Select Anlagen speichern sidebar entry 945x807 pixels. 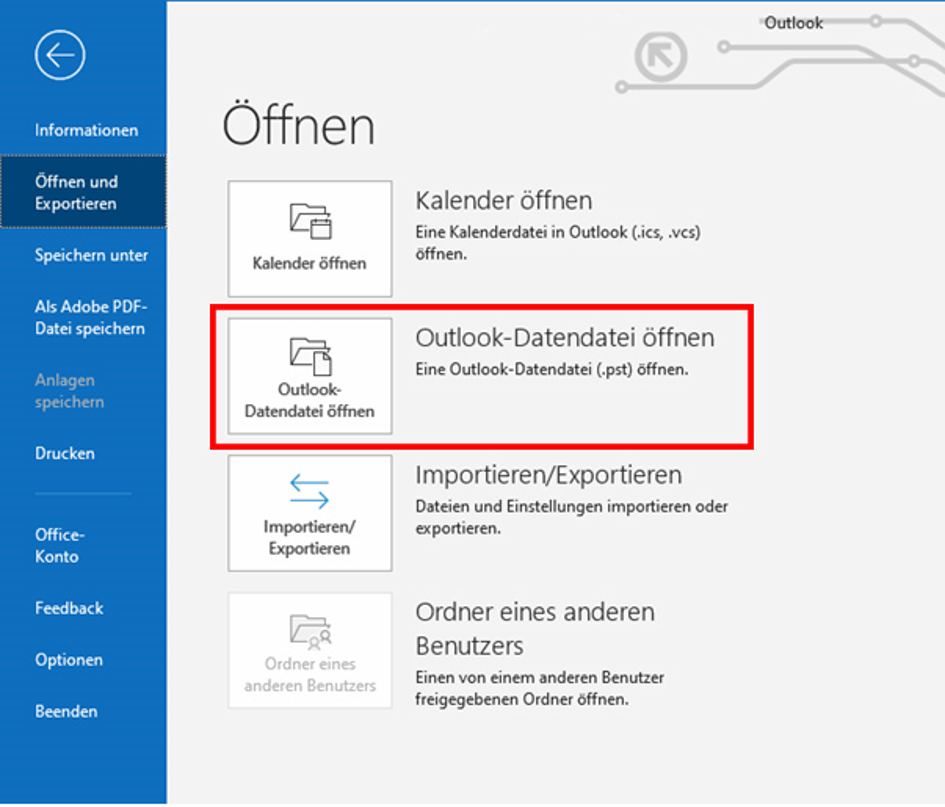tap(69, 391)
